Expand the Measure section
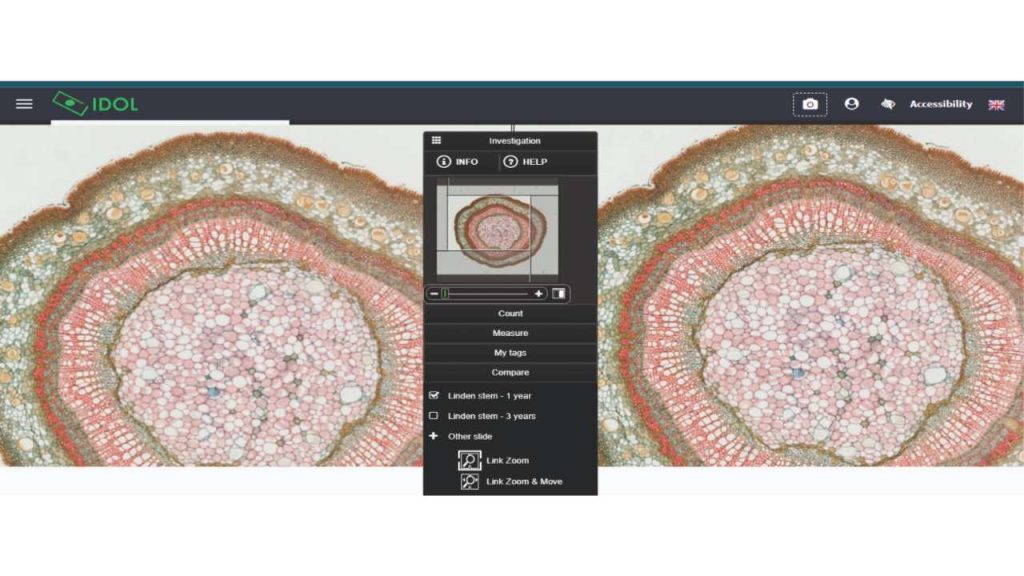 [x=510, y=333]
